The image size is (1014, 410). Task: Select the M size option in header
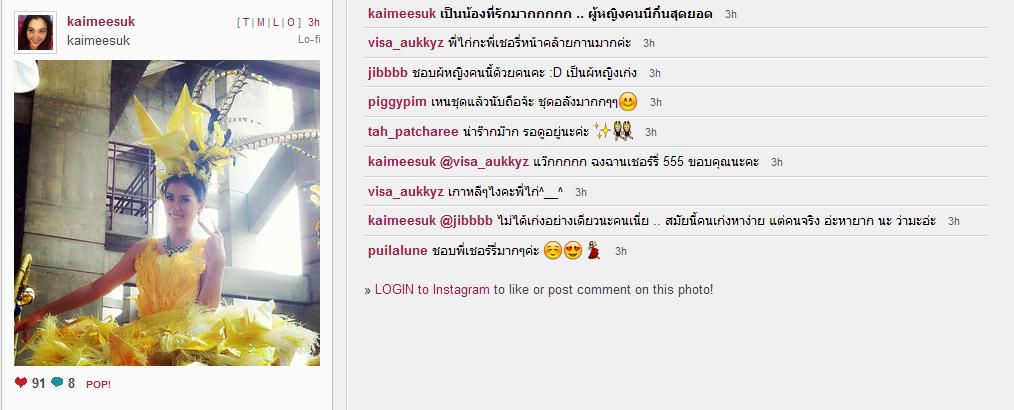point(261,23)
